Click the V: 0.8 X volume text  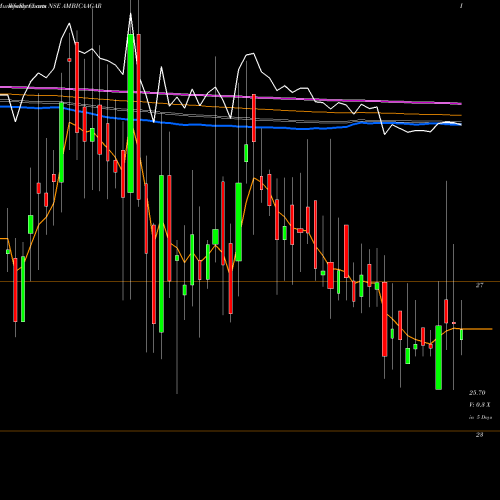point(480,405)
